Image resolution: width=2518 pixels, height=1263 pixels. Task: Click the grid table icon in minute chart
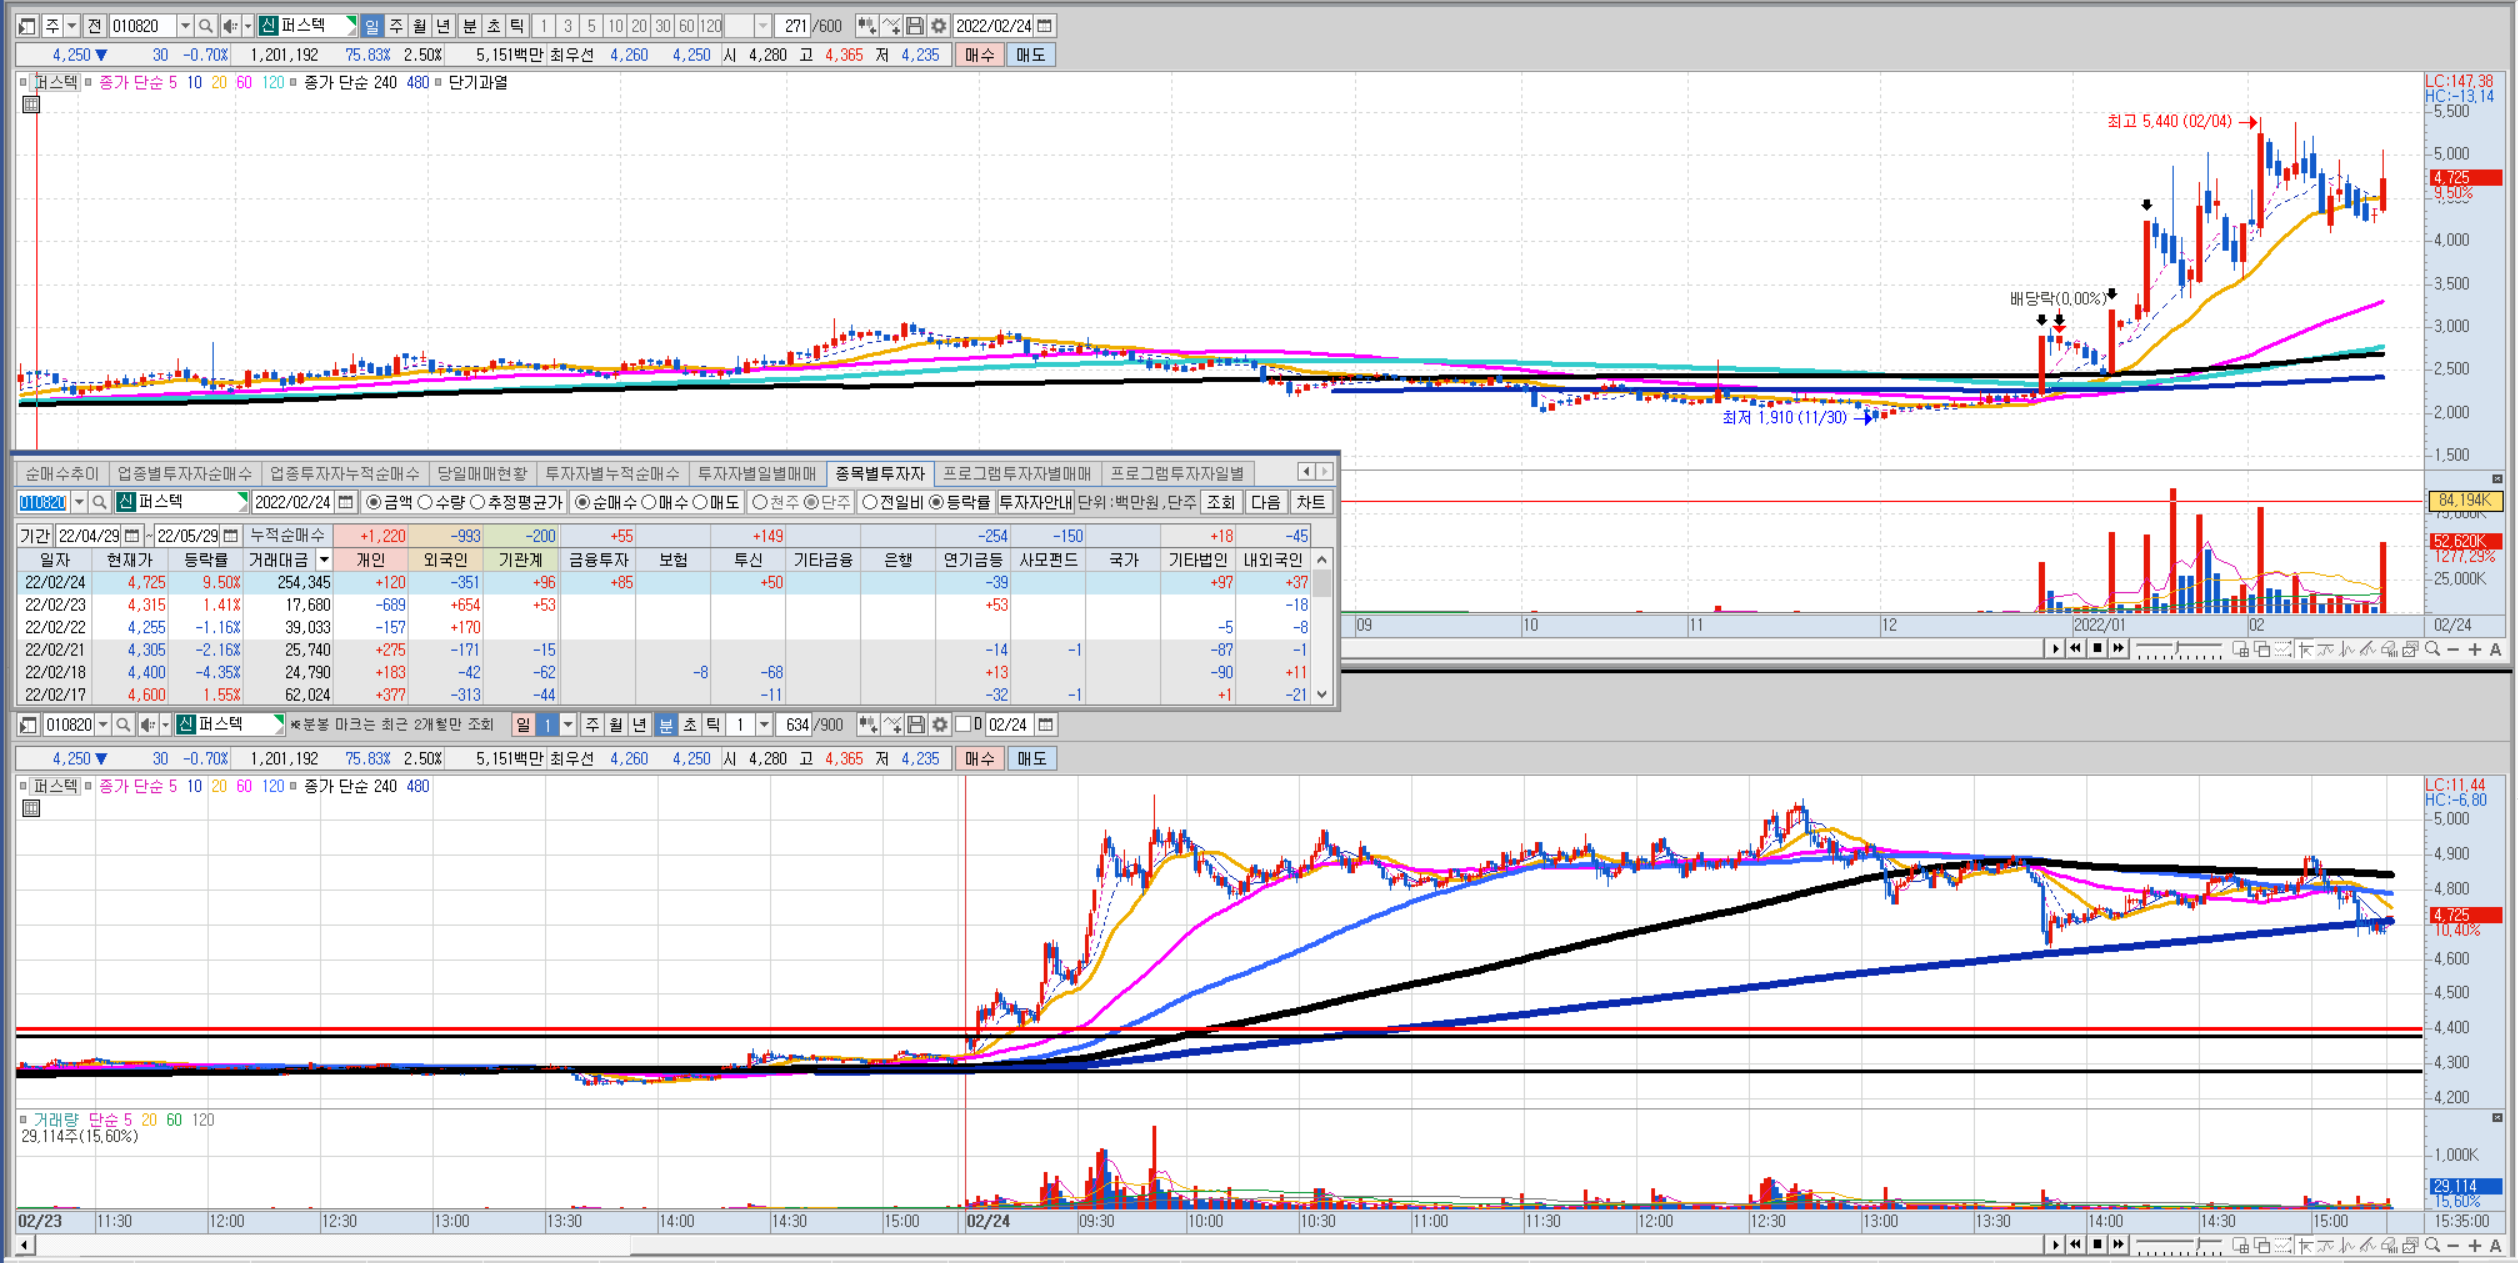tap(31, 808)
